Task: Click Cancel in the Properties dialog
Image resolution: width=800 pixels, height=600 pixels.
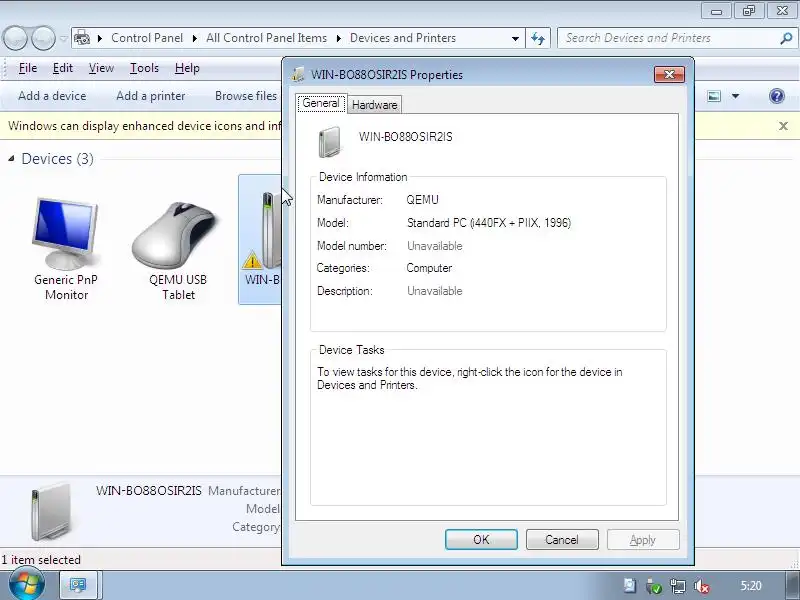Action: coord(562,539)
